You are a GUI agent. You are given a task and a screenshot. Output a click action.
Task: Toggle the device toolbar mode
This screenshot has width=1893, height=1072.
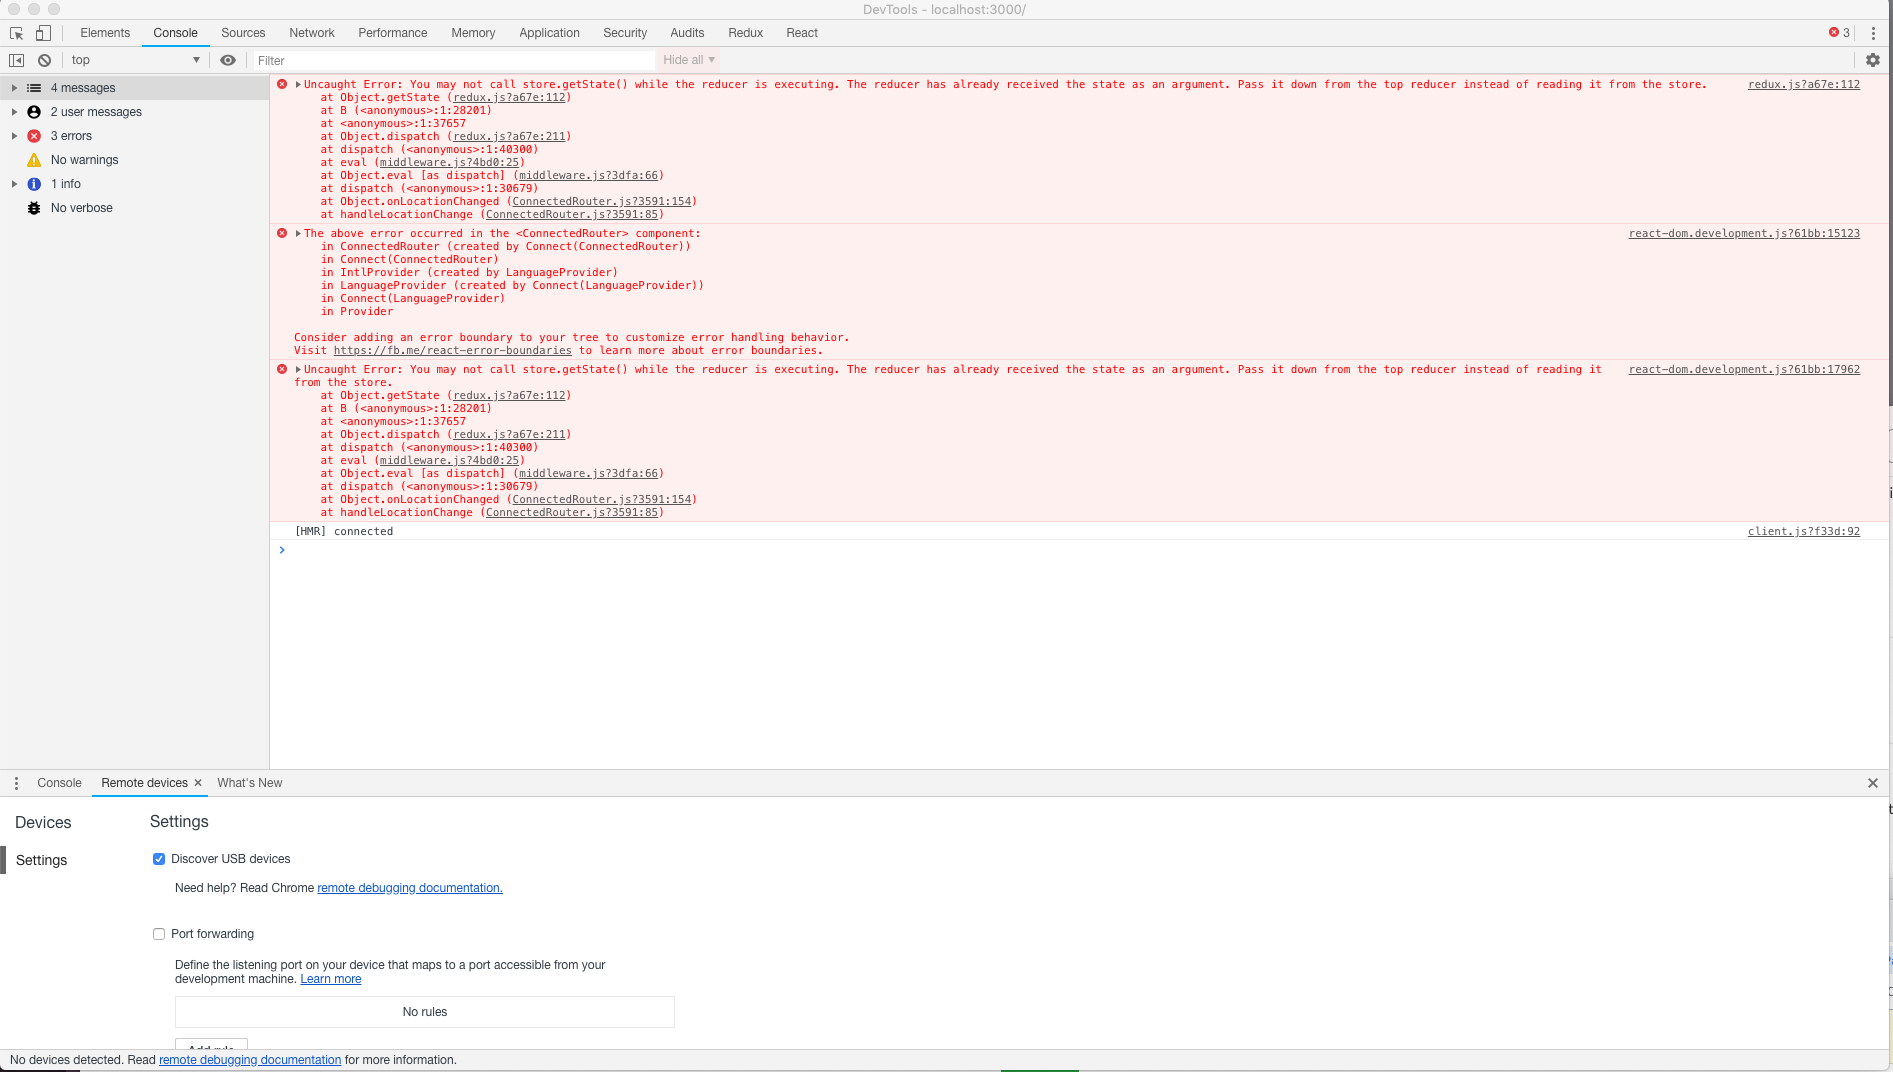43,33
